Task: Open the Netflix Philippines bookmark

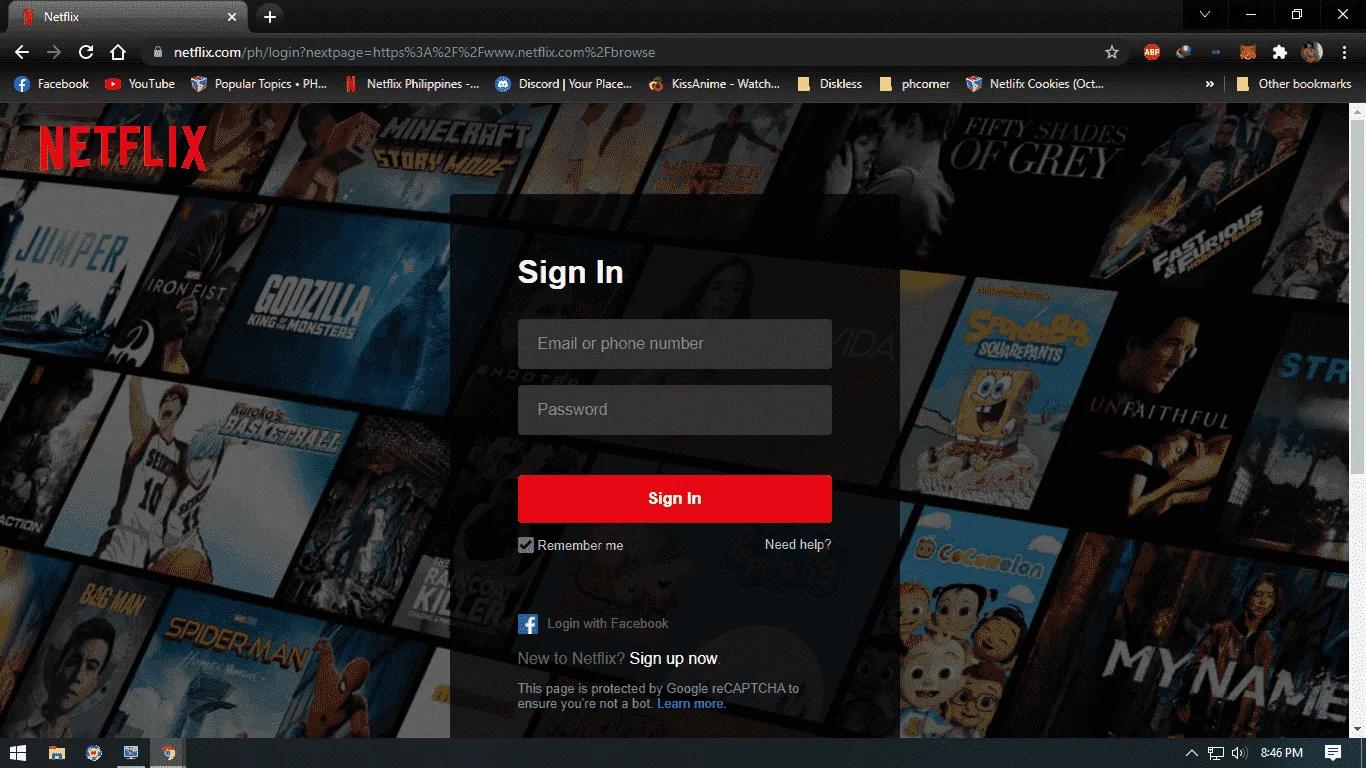Action: (x=412, y=84)
